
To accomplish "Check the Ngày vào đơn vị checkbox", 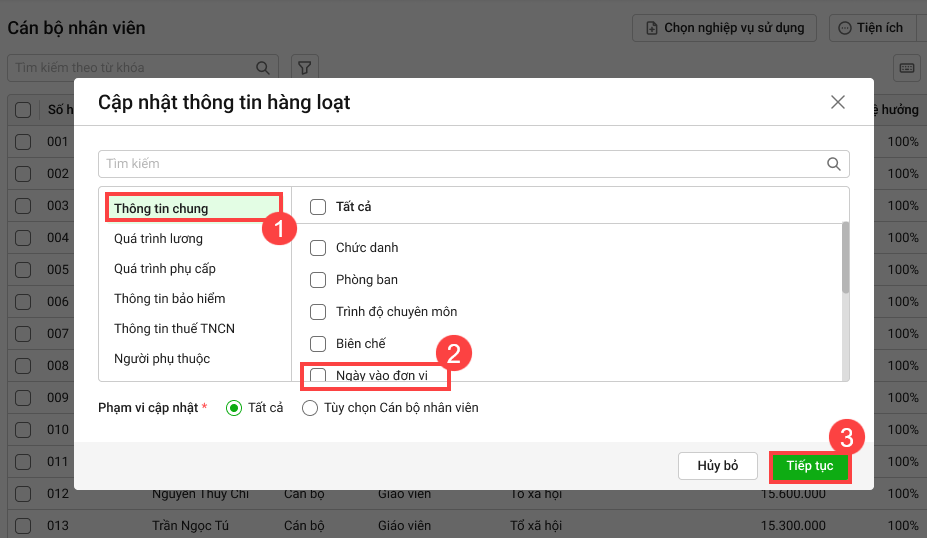I will 318,376.
